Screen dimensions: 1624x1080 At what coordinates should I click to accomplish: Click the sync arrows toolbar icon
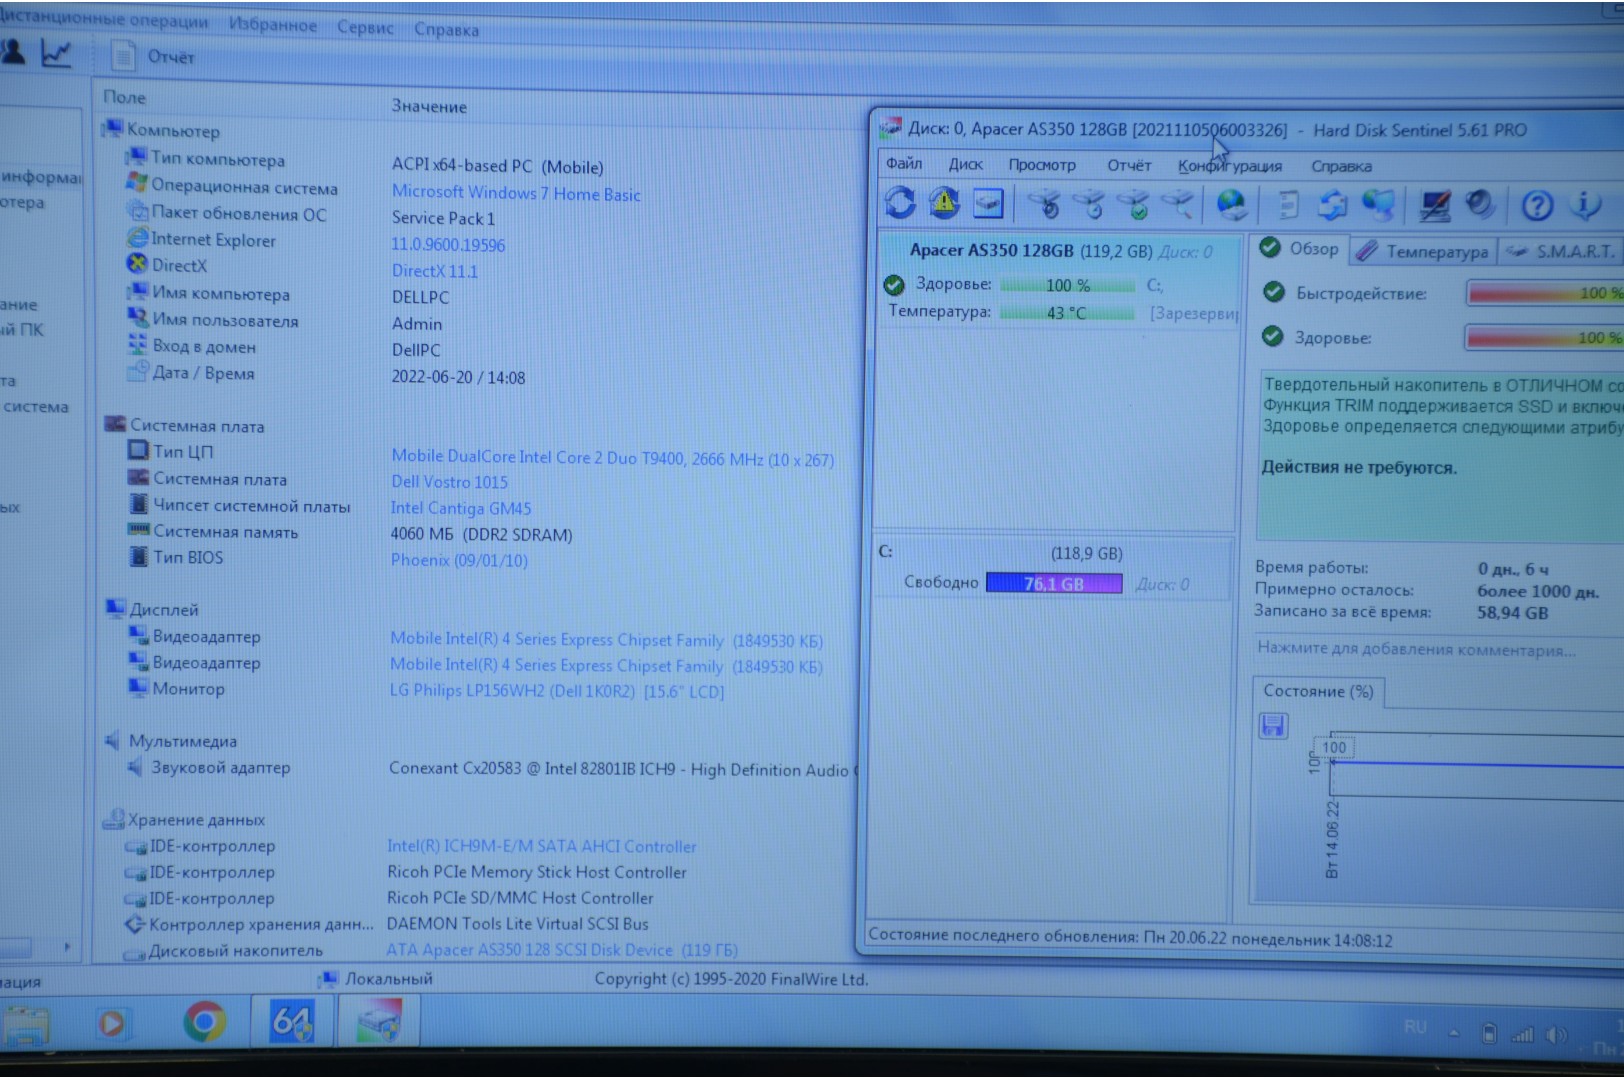1333,205
